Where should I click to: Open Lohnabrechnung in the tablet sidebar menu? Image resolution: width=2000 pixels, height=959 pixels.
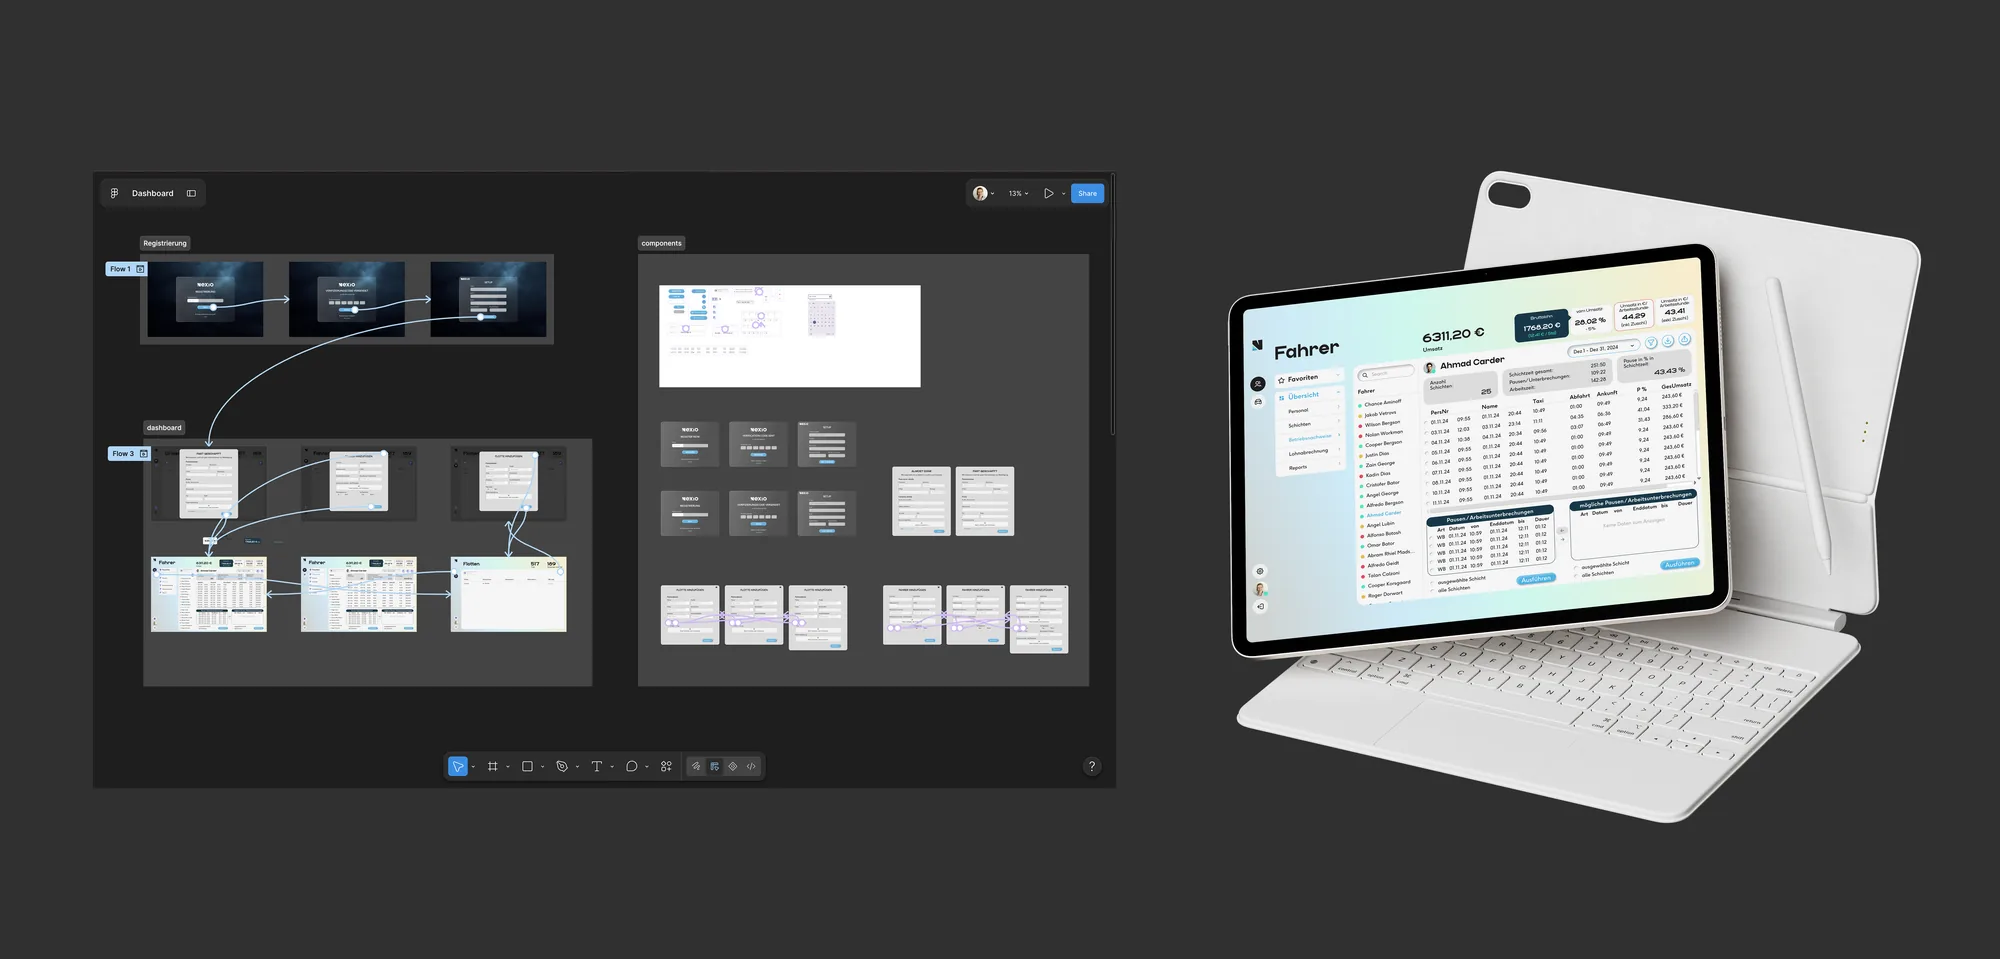(x=1308, y=452)
